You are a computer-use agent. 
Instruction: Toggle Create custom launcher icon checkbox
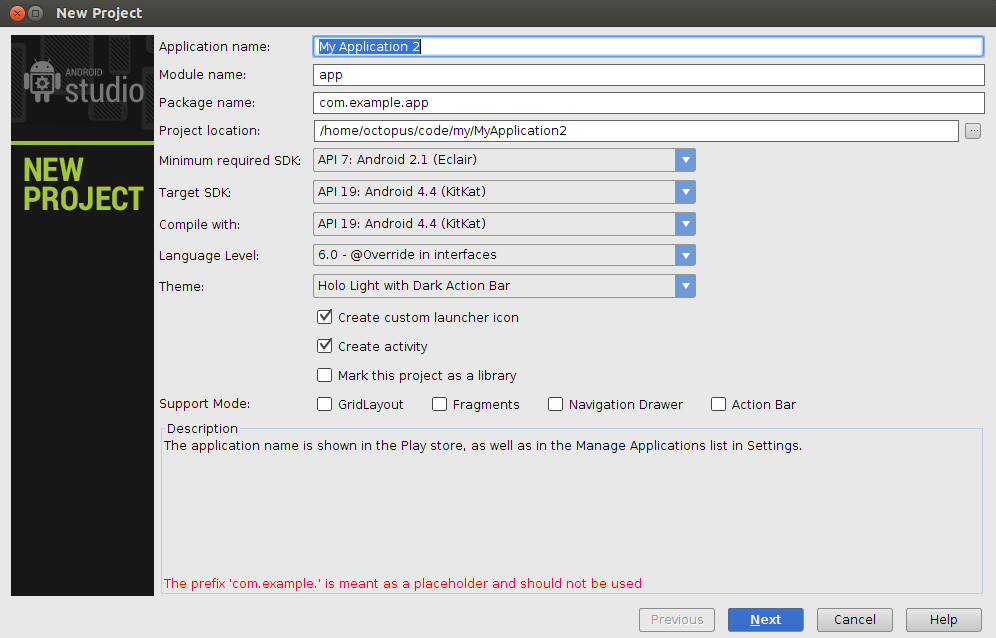(325, 316)
